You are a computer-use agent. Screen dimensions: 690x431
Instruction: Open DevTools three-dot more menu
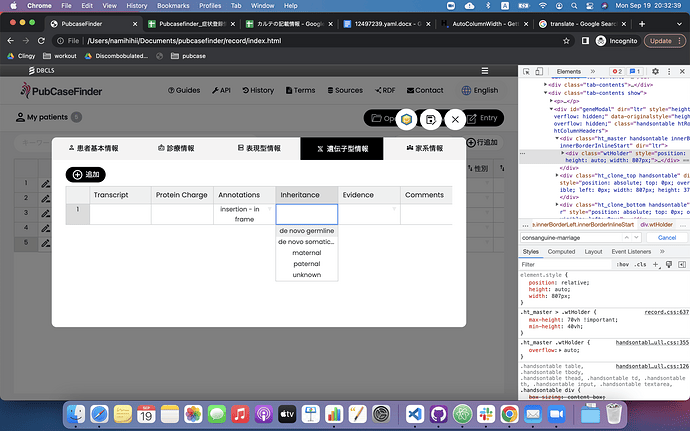pos(669,71)
